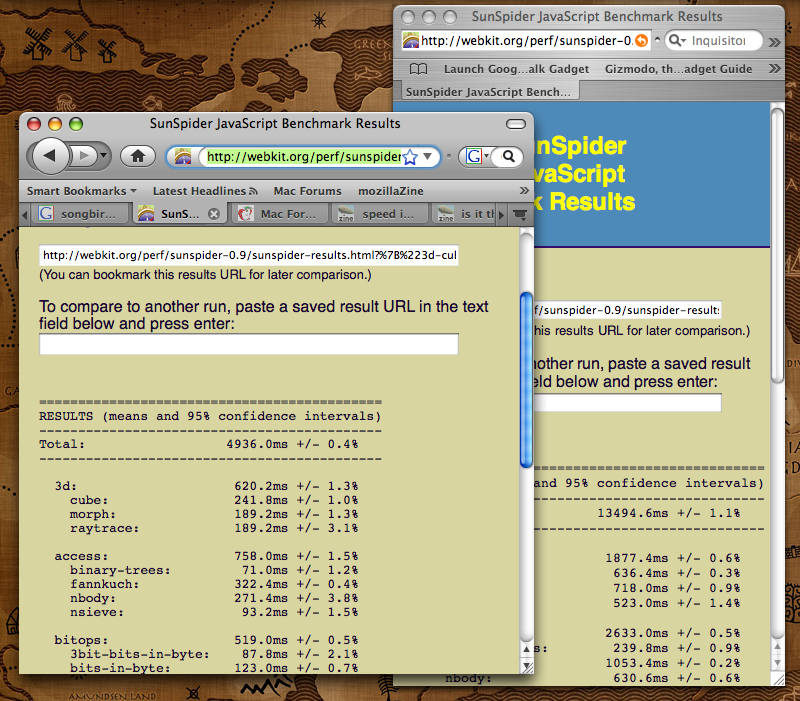Switch to Mac For... tab

(x=280, y=214)
